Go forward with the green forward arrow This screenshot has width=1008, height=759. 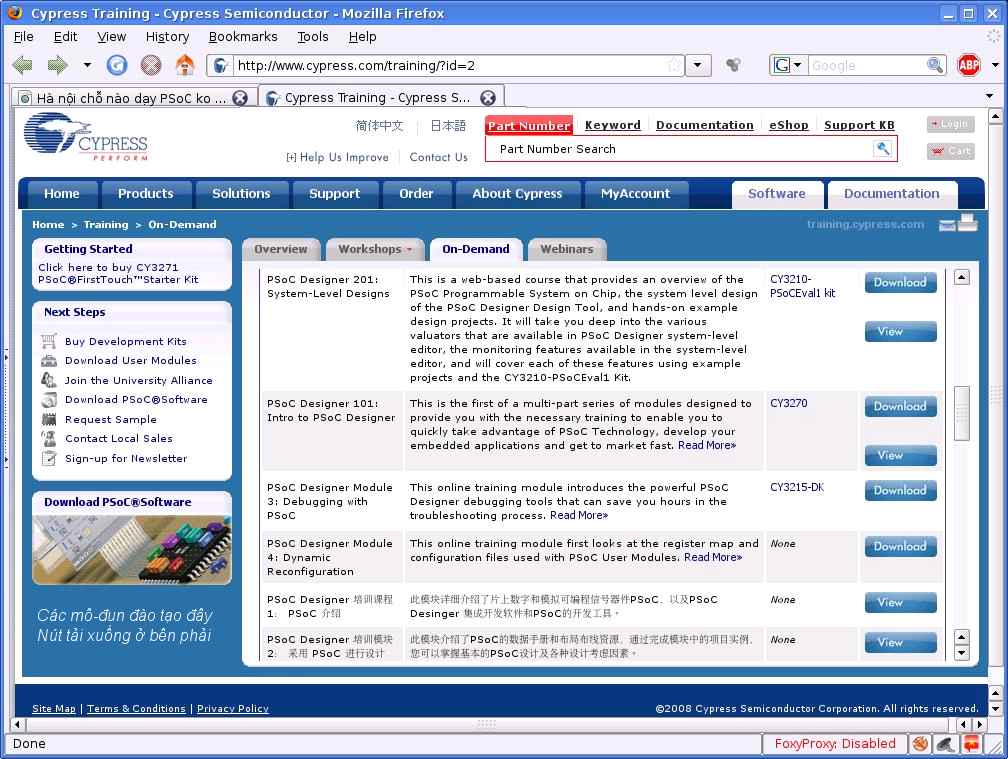click(x=57, y=65)
